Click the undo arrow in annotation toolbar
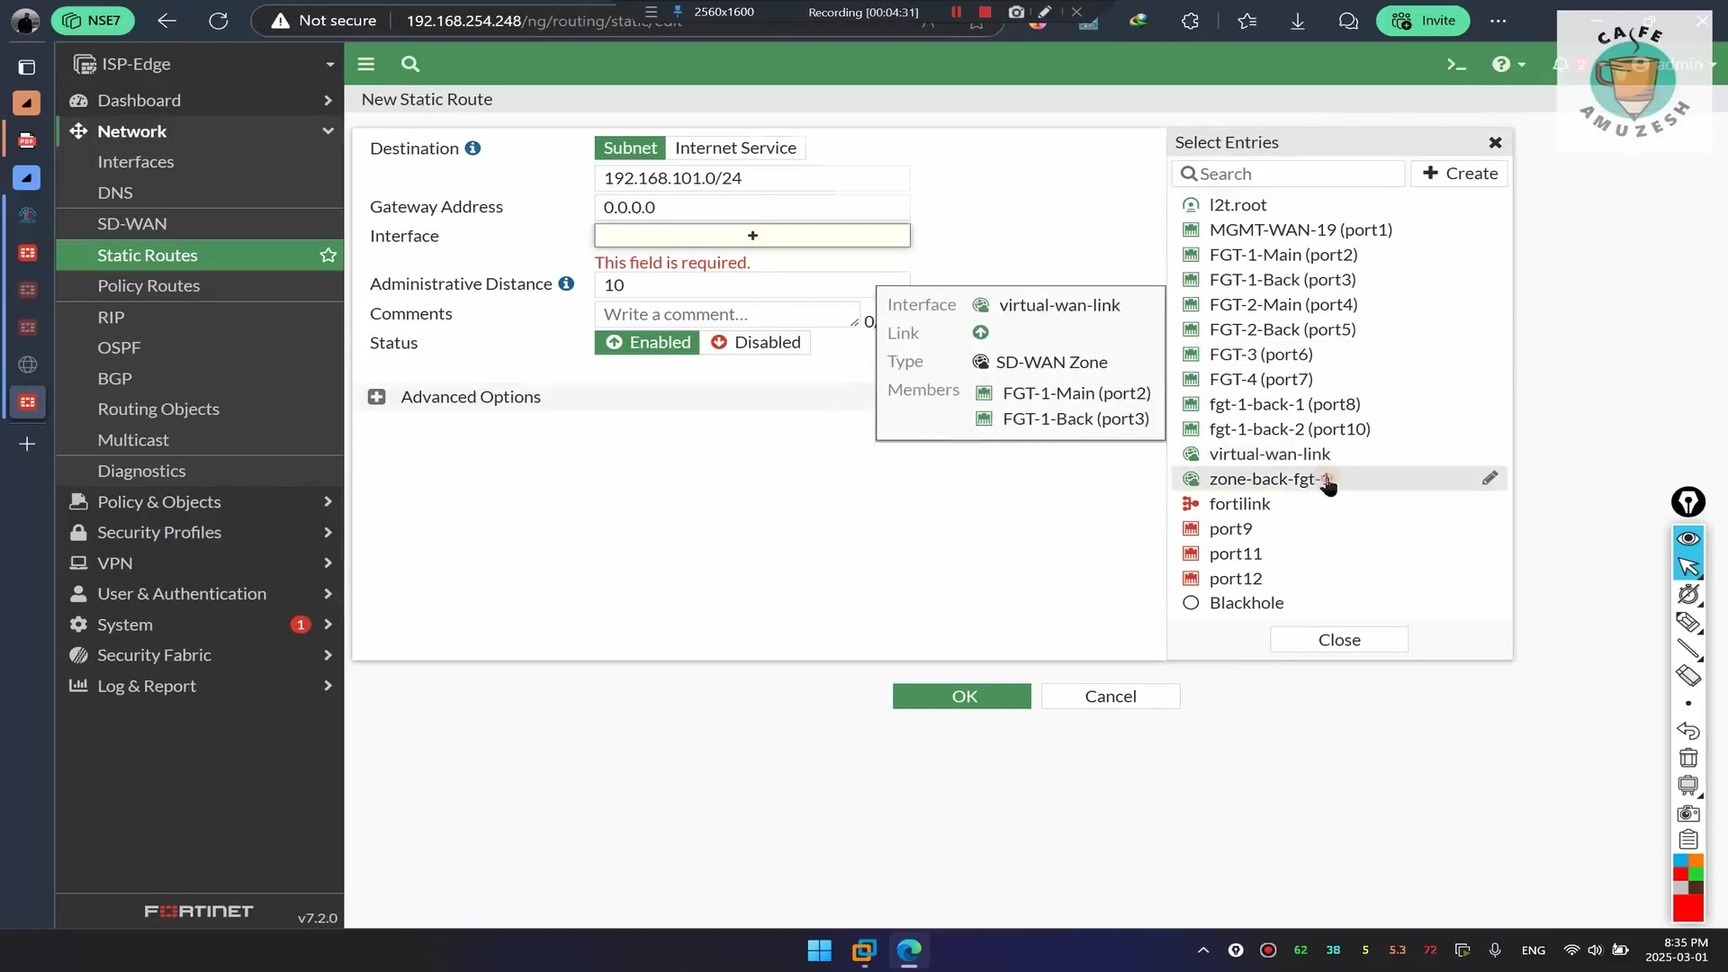 pos(1688,731)
